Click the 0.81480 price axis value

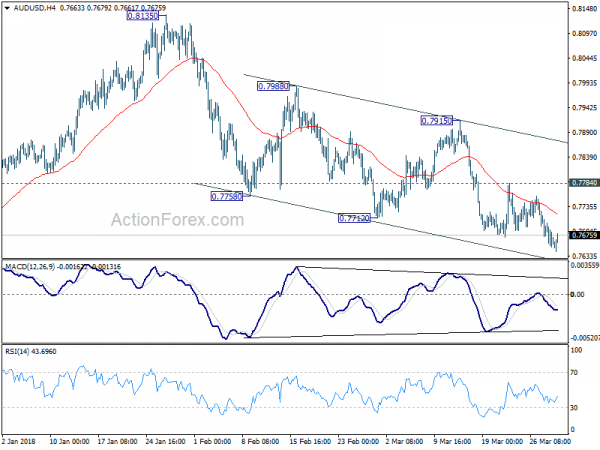point(584,9)
